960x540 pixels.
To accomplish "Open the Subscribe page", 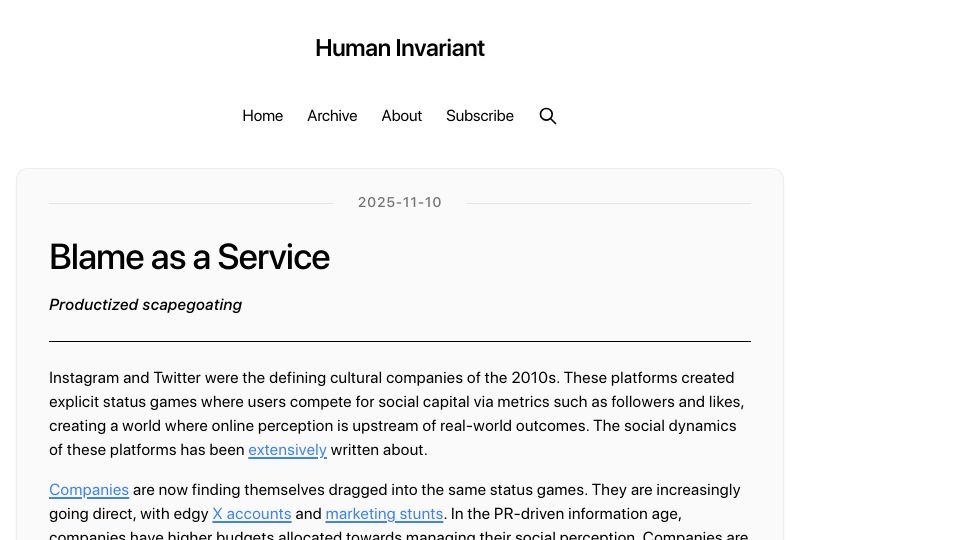I will (479, 116).
